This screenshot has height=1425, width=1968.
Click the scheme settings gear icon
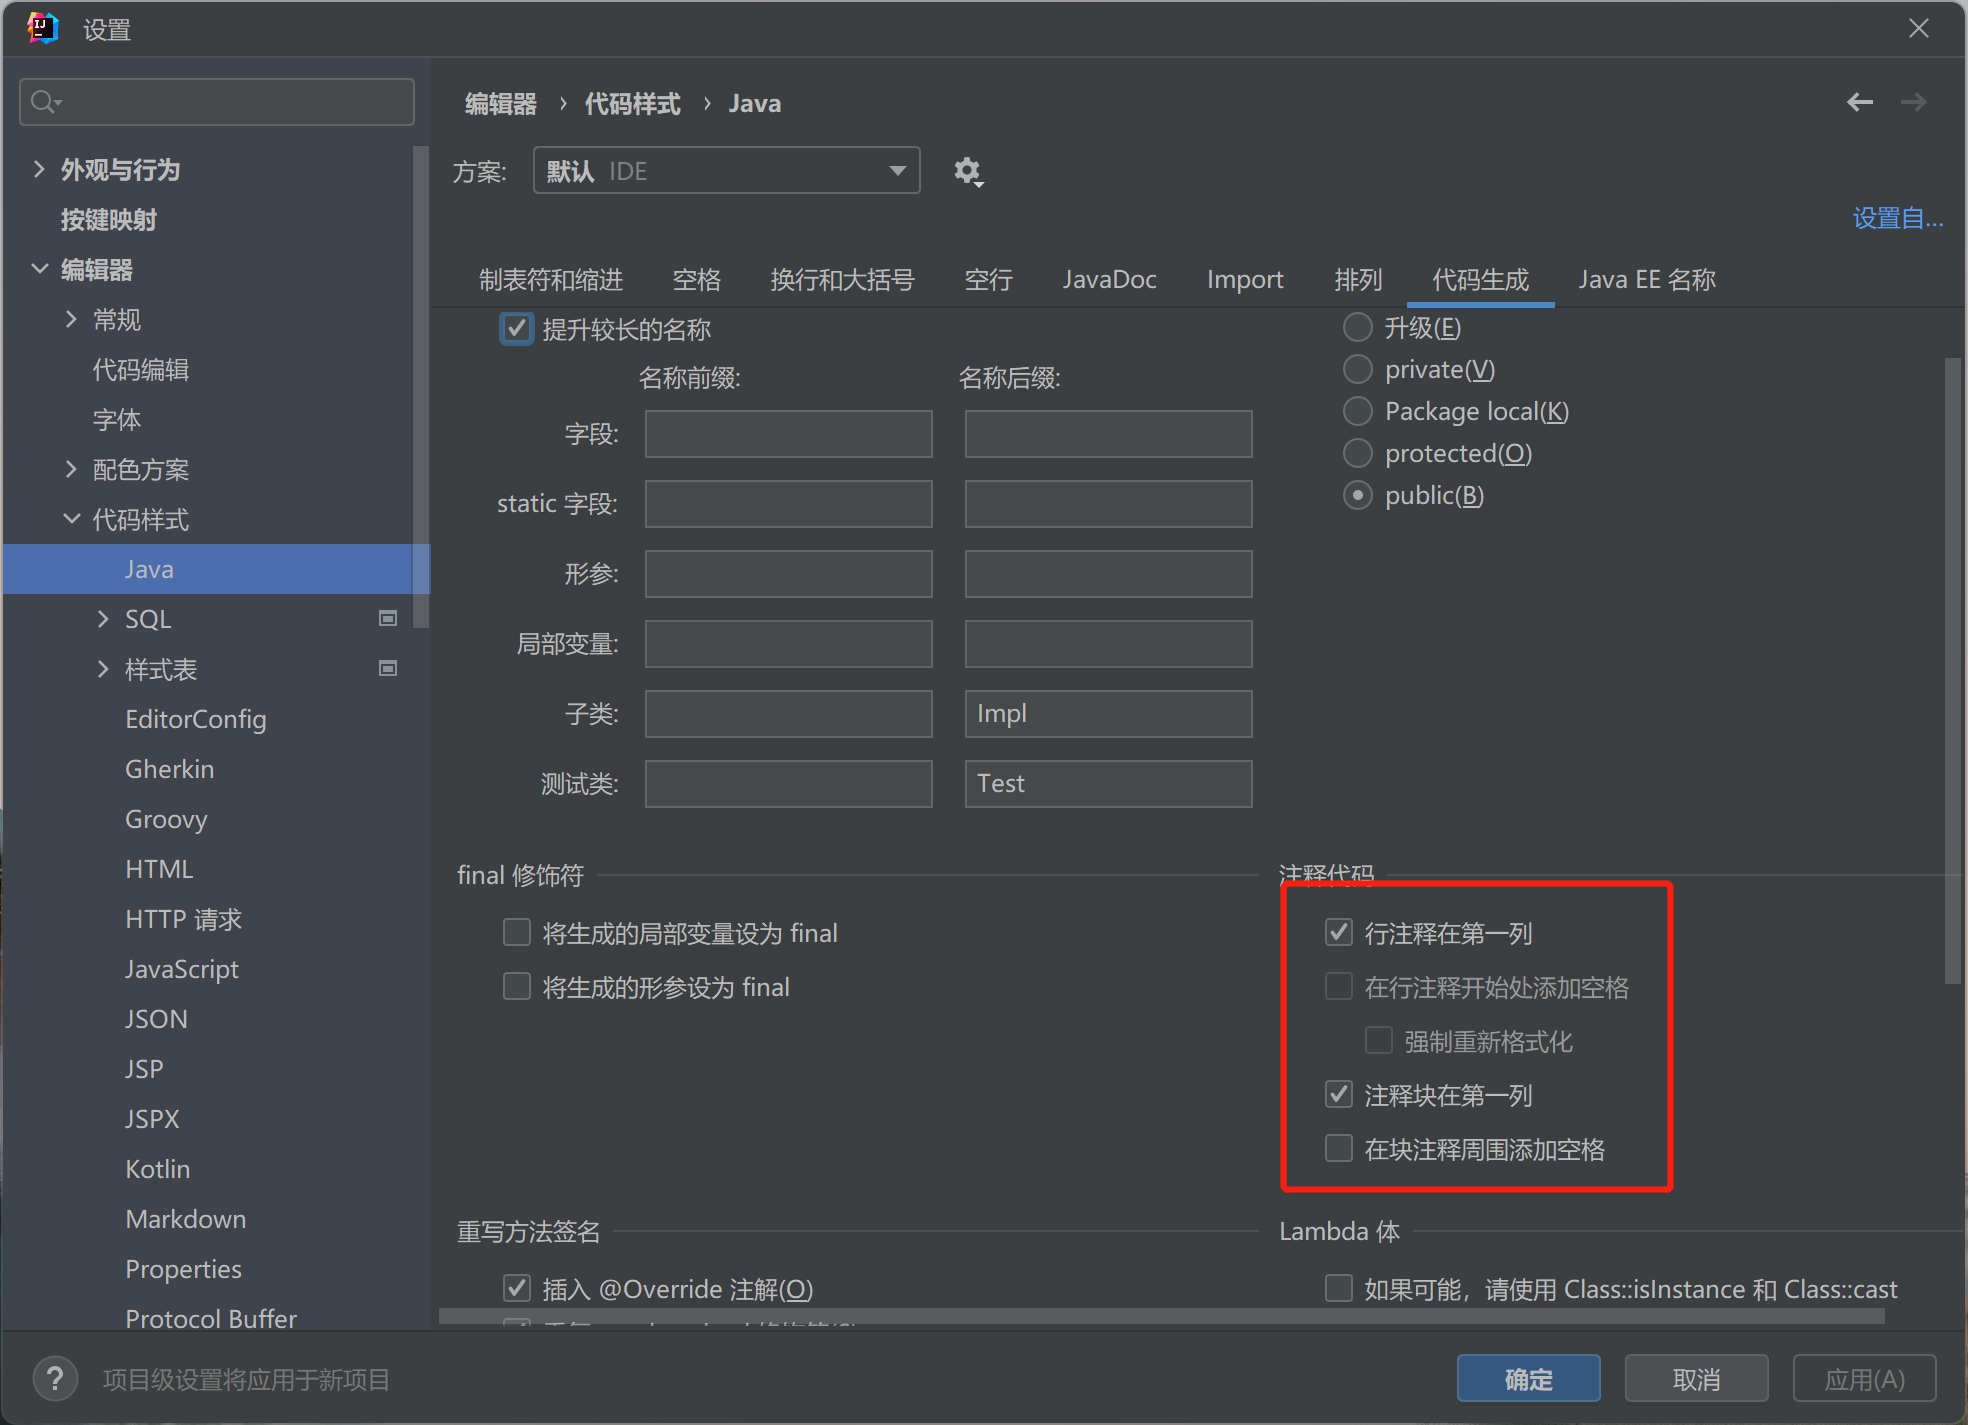point(967,171)
